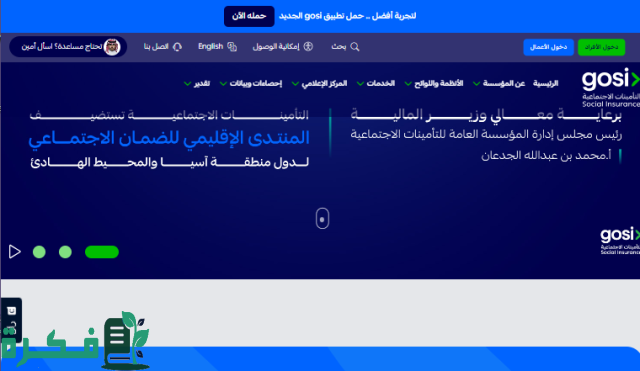
Task: Open المركز الإعلامي menu item
Action: 324,83
